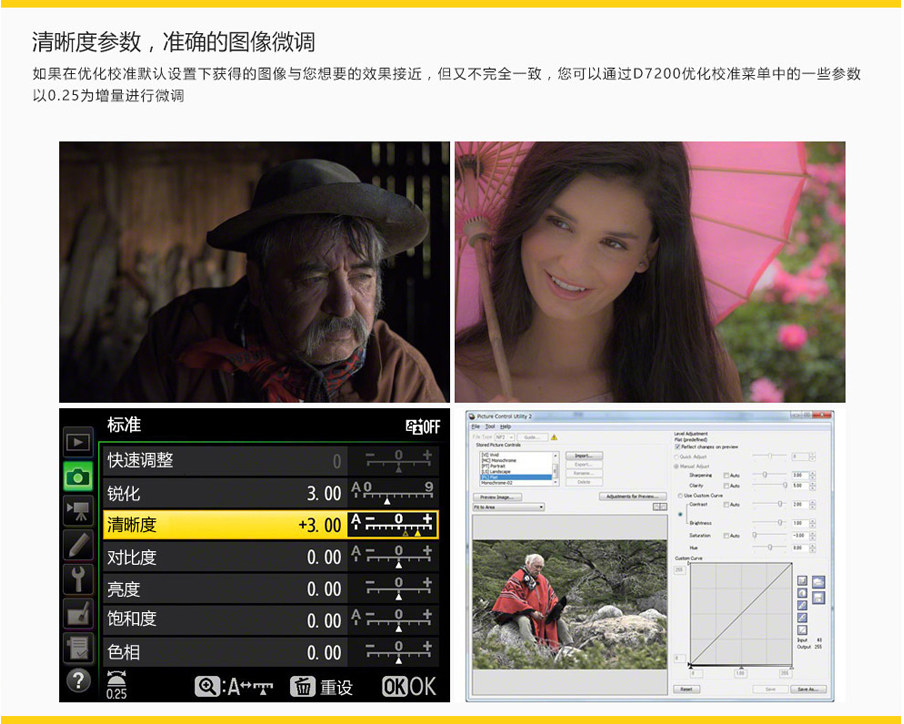The width and height of the screenshot is (904, 724).
Task: Click the Contrast value stepper arrows
Action: pyautogui.click(x=812, y=504)
